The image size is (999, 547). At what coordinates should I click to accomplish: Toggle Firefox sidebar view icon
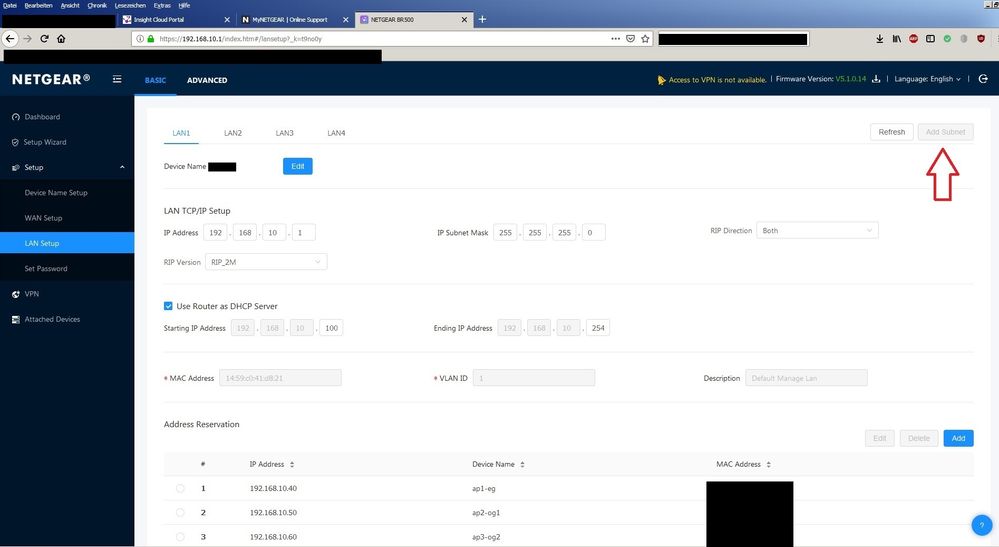[930, 39]
